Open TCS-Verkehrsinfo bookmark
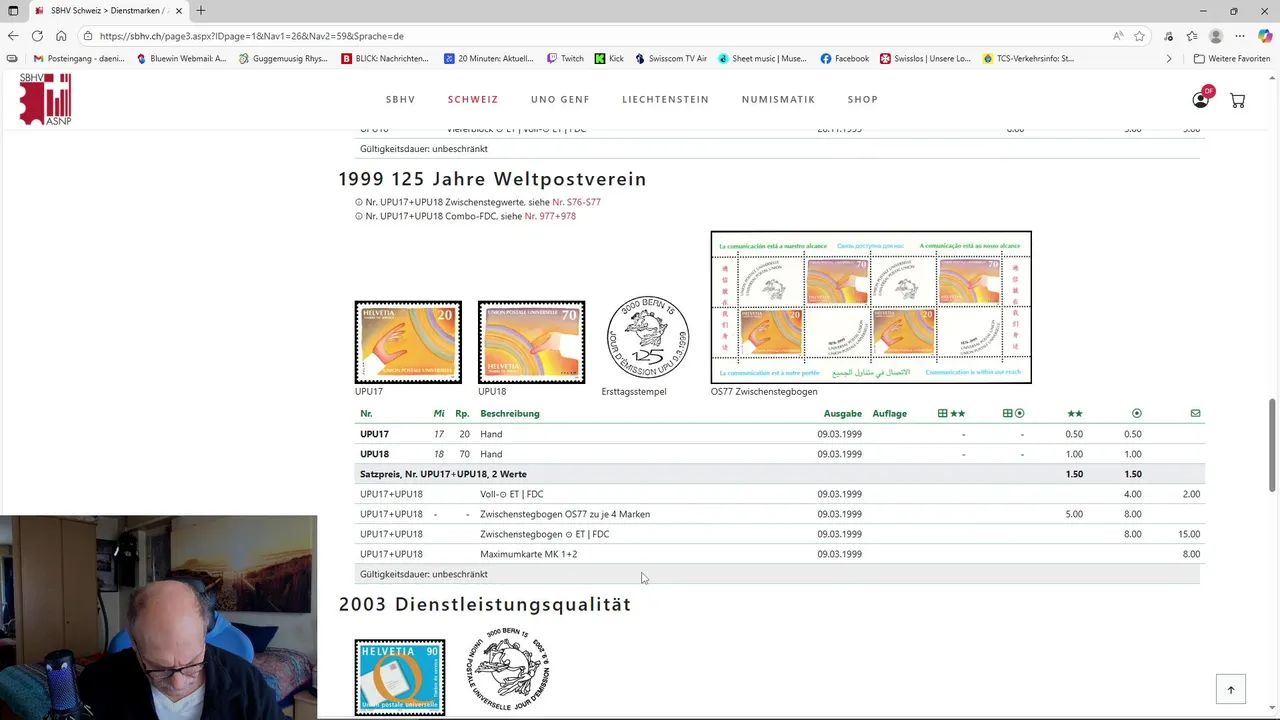1280x720 pixels. pos(1028,59)
